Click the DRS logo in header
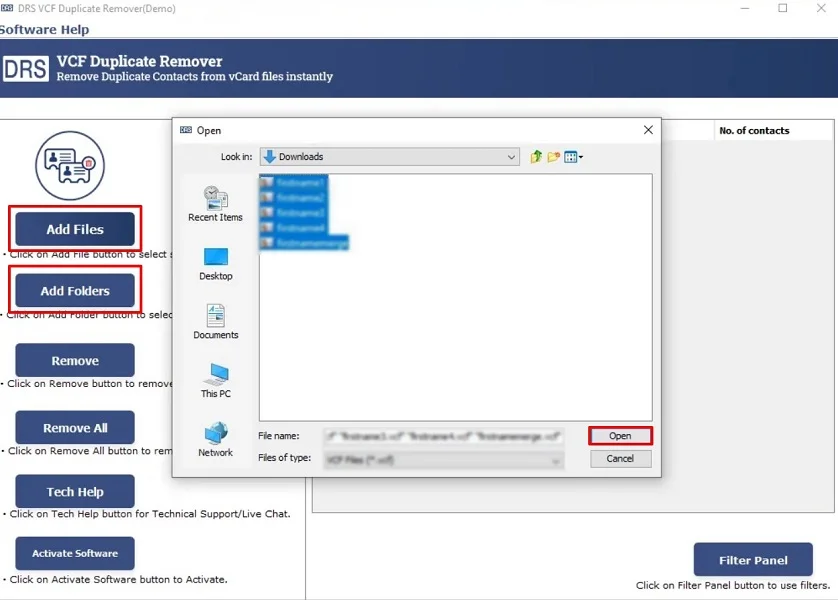The image size is (838, 600). coord(25,69)
